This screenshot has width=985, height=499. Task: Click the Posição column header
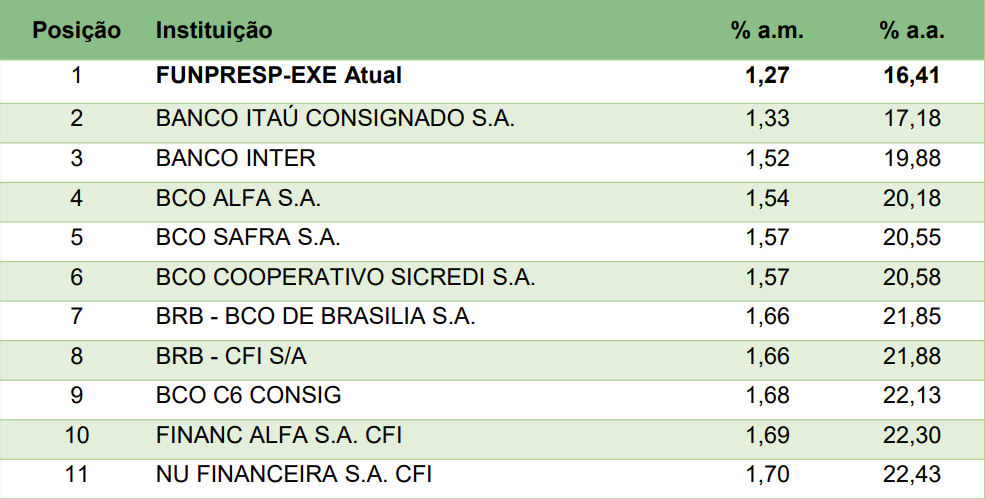coord(77,31)
